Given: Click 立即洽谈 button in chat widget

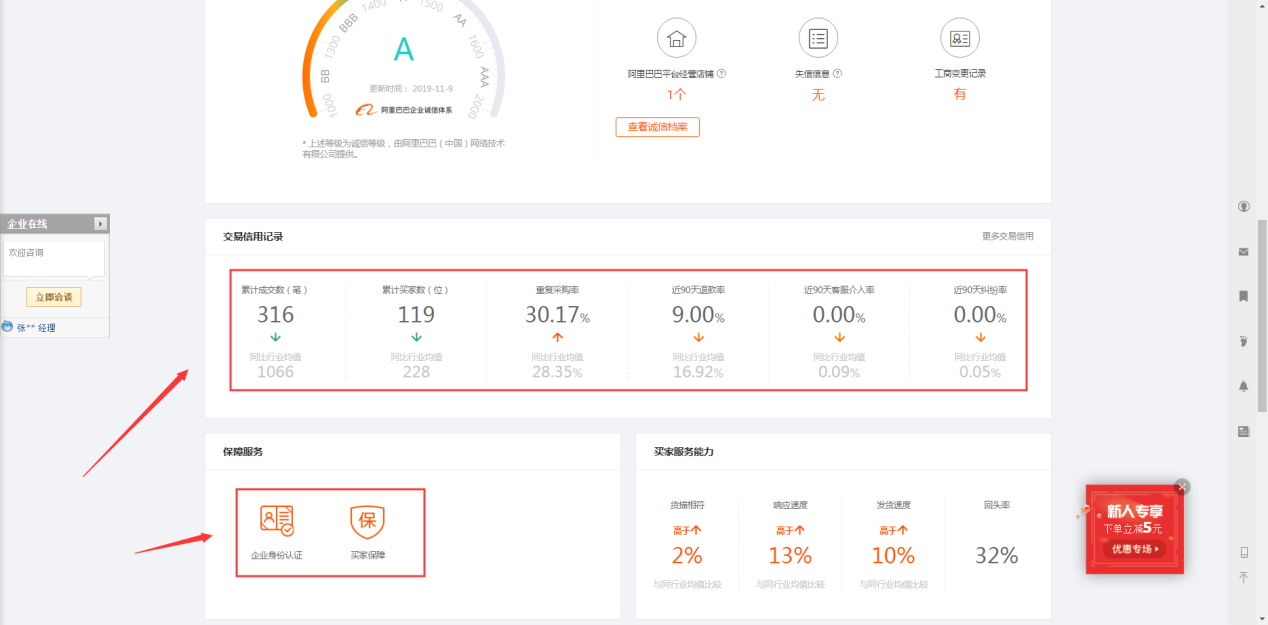Looking at the screenshot, I should (54, 297).
